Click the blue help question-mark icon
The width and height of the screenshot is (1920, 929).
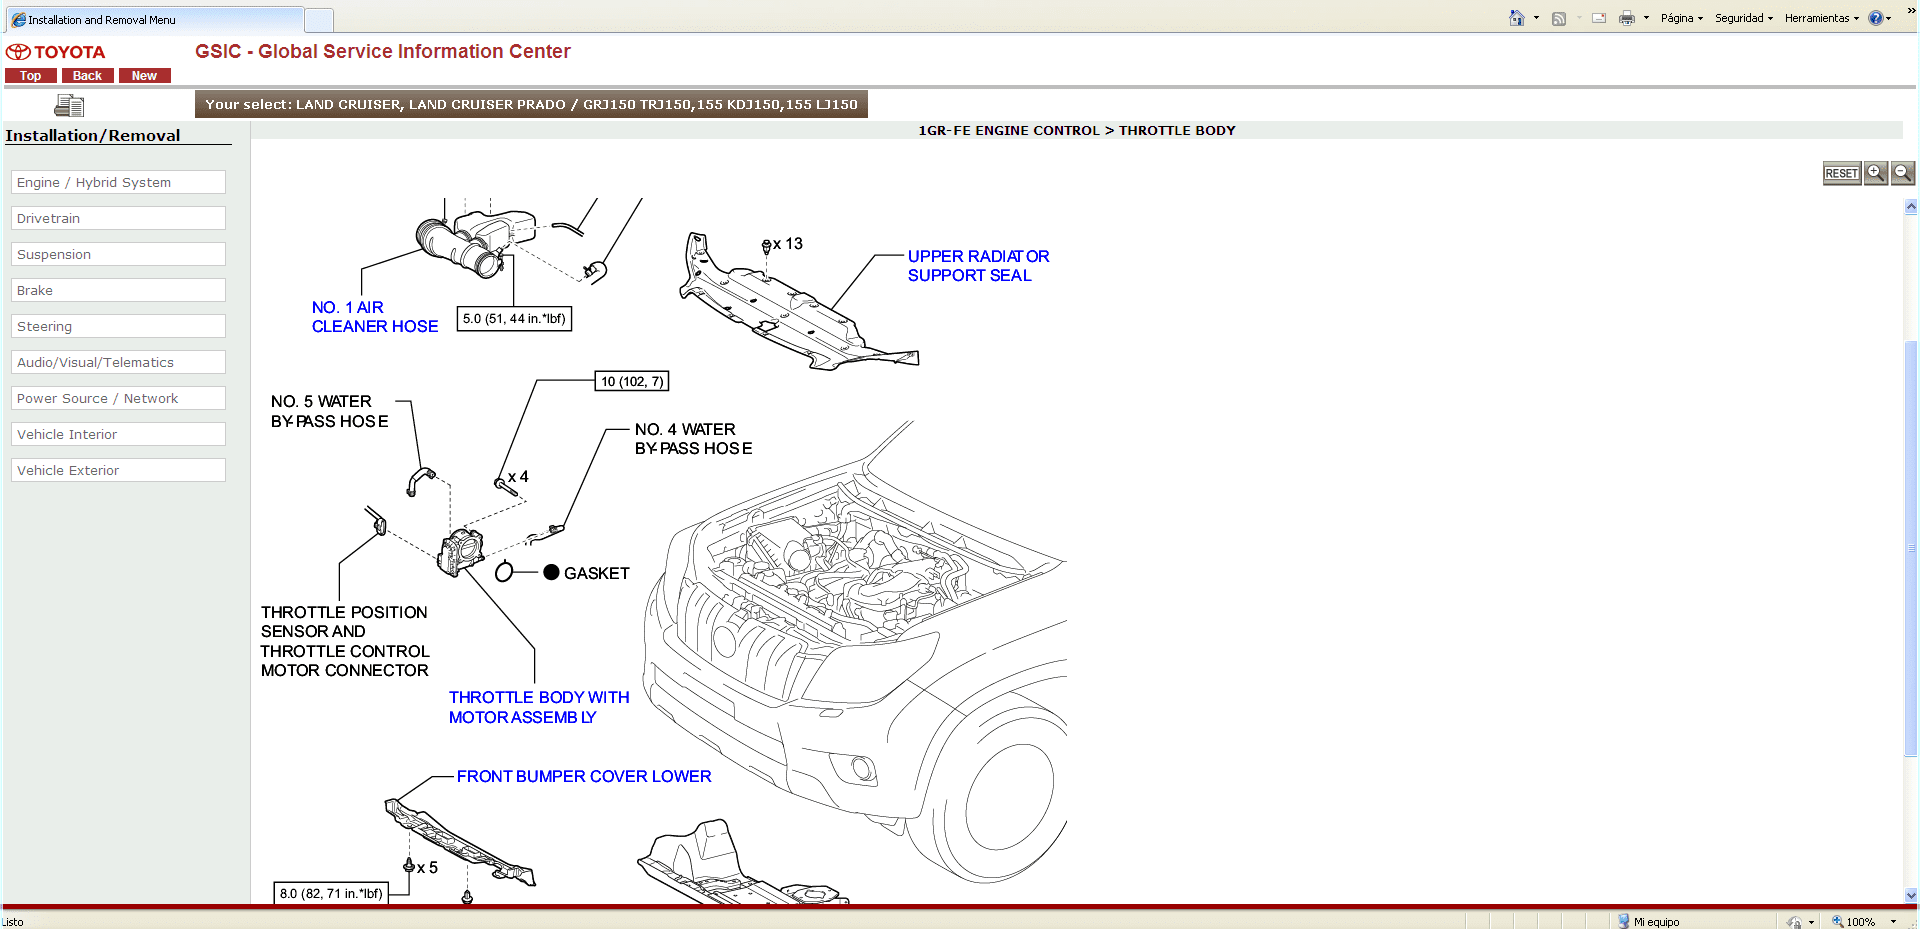click(x=1876, y=18)
